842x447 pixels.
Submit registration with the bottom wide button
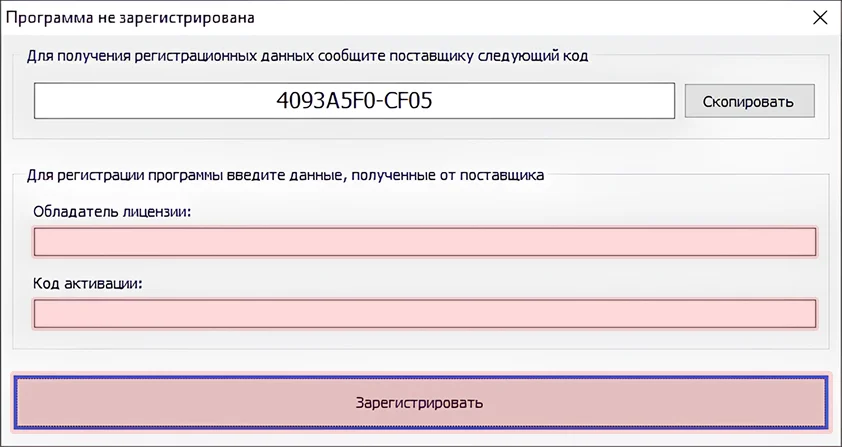[x=420, y=403]
